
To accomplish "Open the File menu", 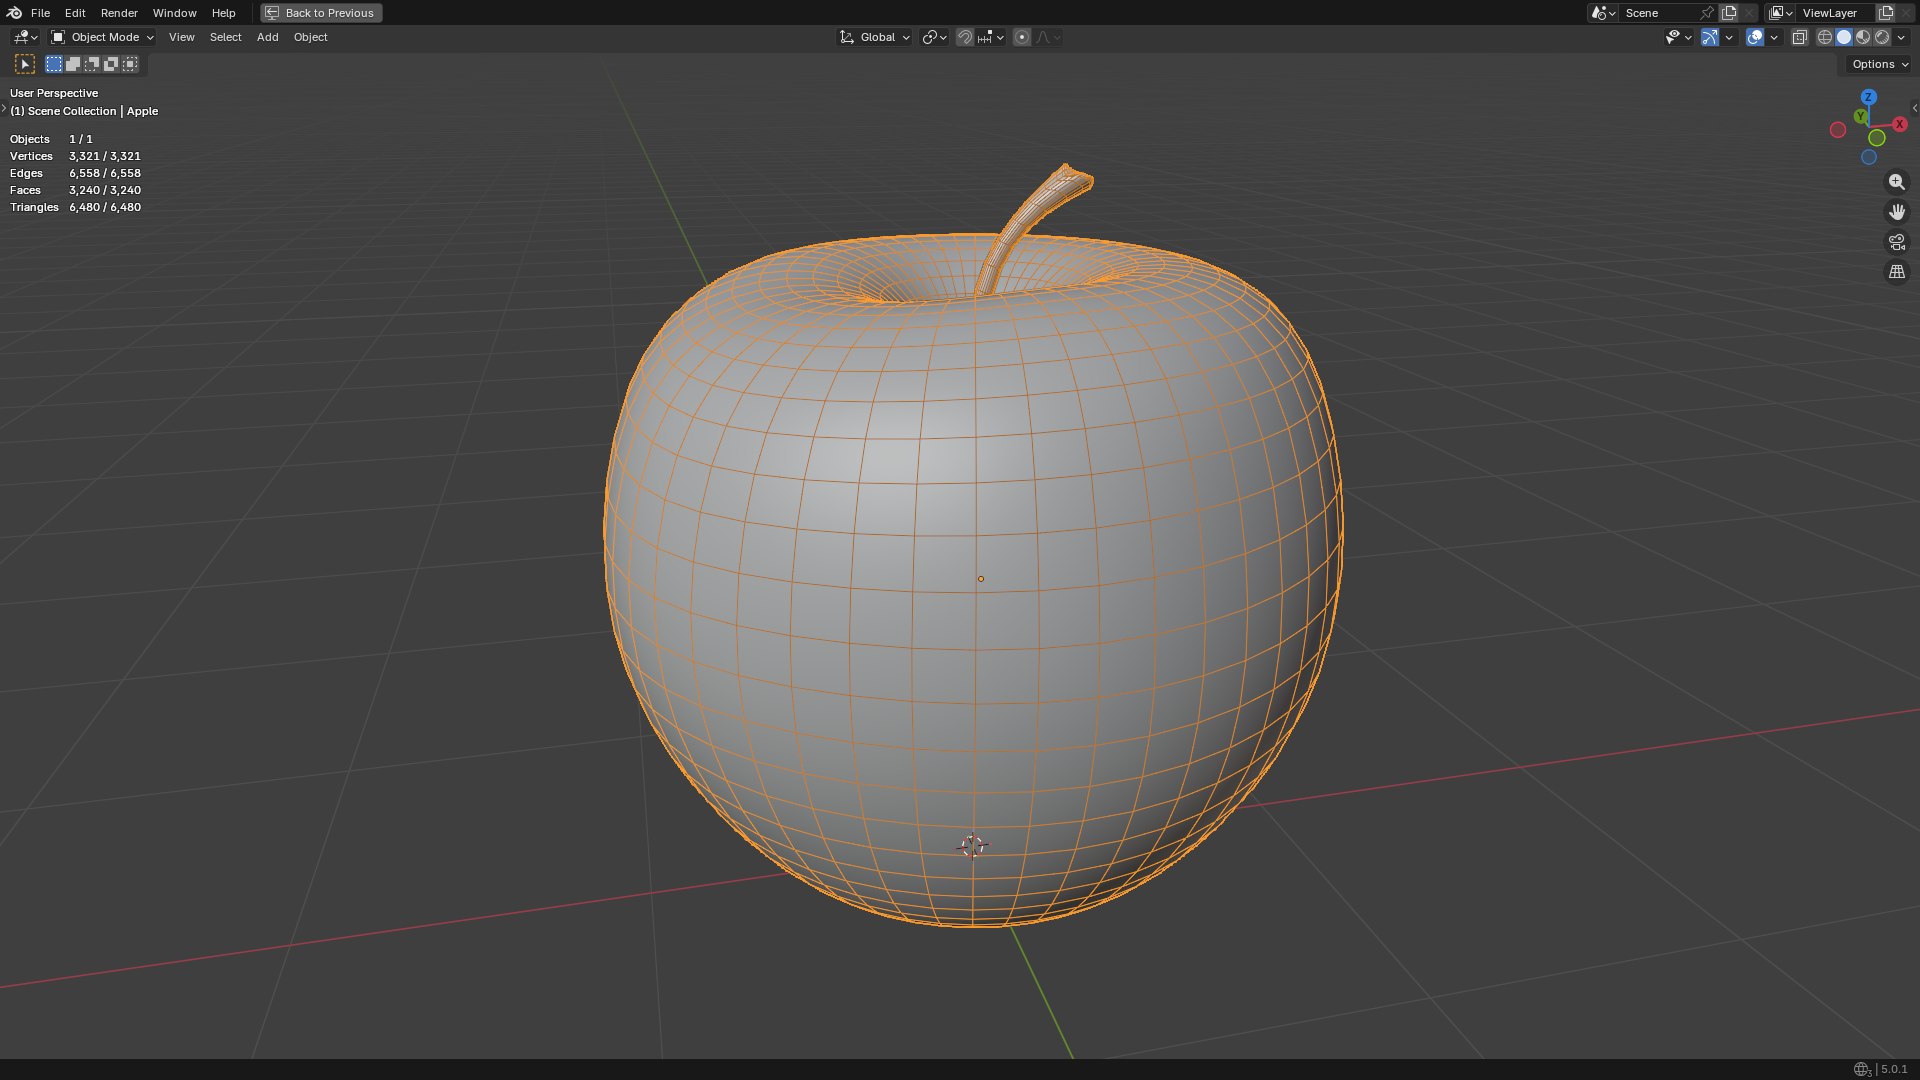I will tap(40, 13).
